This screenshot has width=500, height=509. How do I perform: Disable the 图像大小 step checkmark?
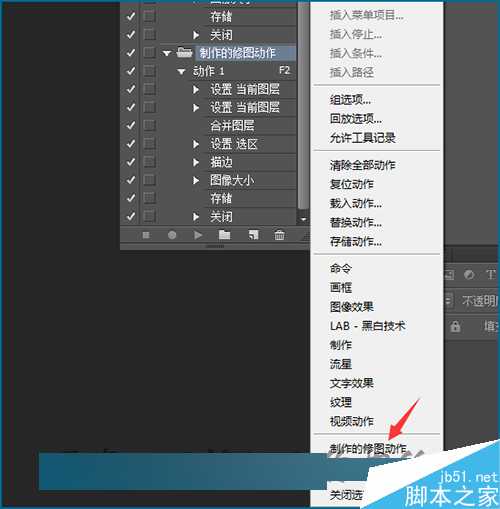131,180
